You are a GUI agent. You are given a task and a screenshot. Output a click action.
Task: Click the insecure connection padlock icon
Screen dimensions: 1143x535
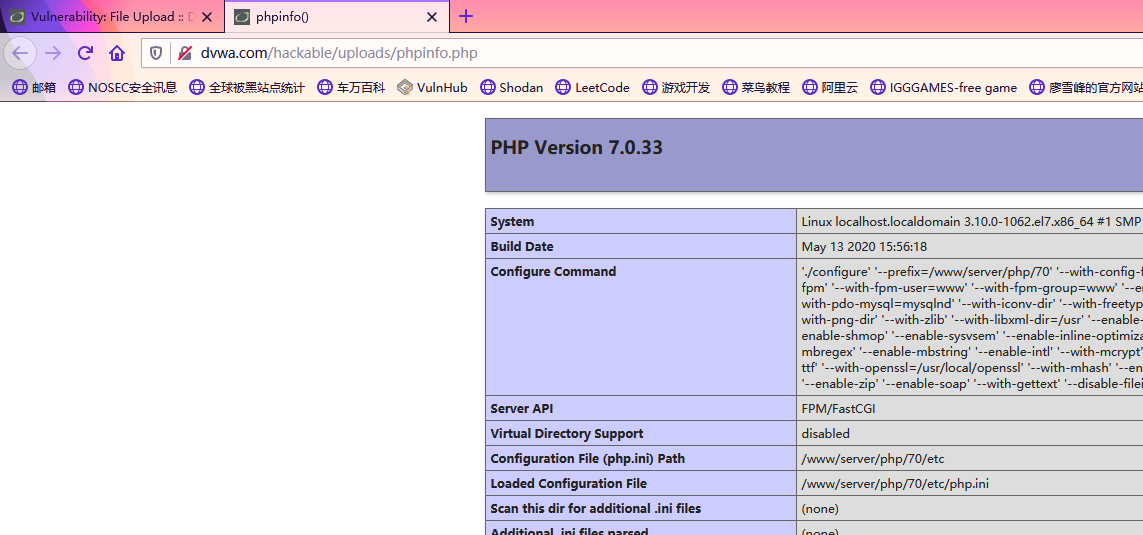tap(184, 53)
